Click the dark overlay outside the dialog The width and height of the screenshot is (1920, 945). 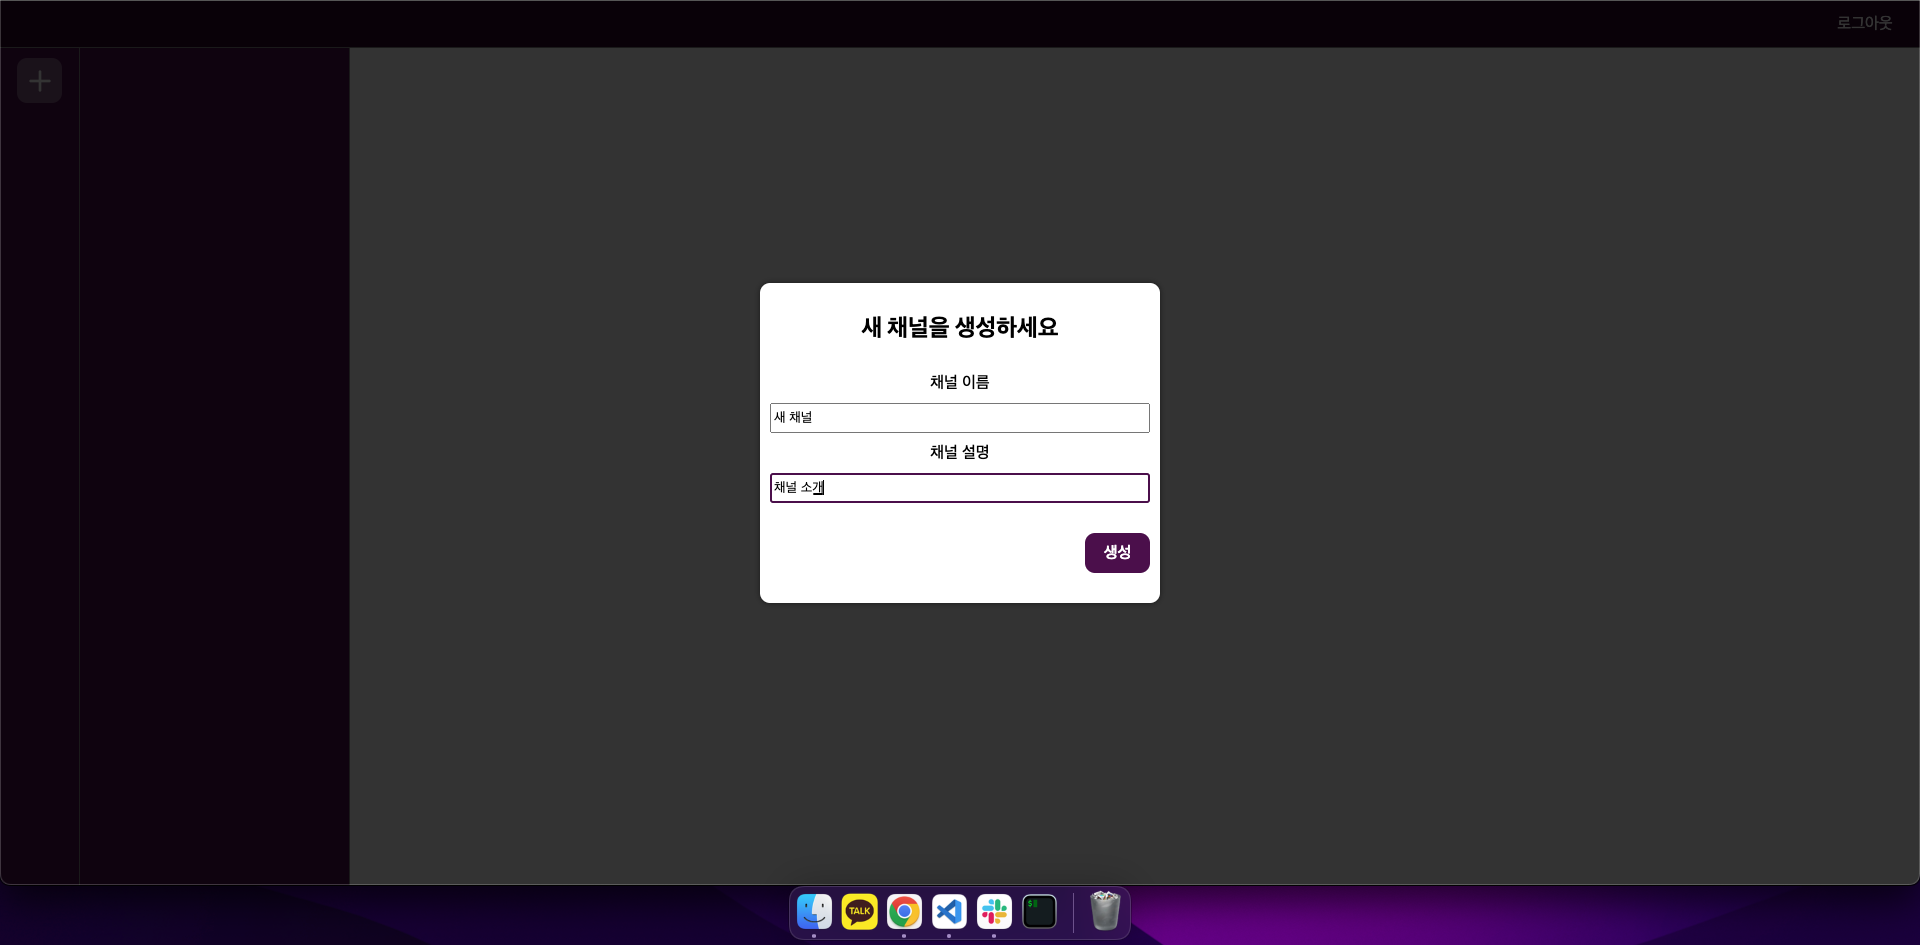click(1500, 700)
